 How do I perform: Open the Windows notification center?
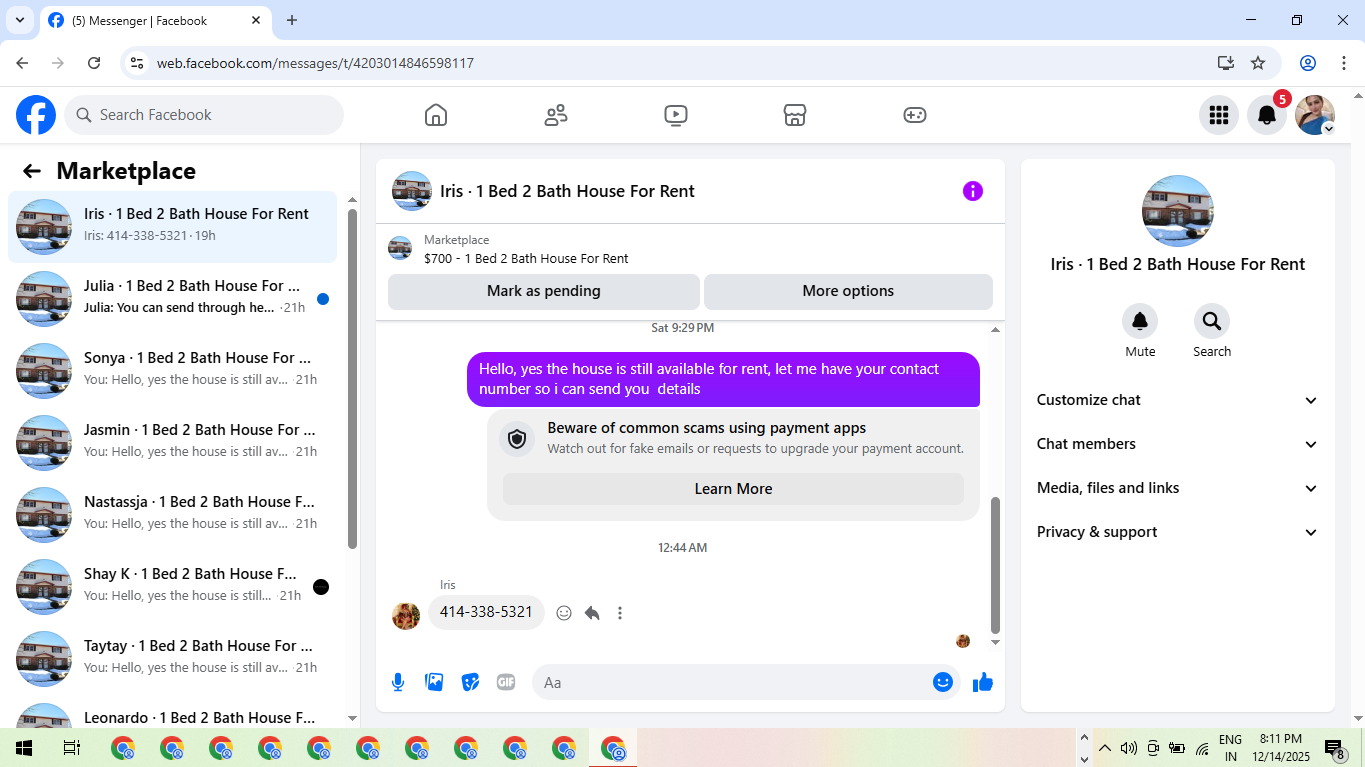click(1334, 748)
